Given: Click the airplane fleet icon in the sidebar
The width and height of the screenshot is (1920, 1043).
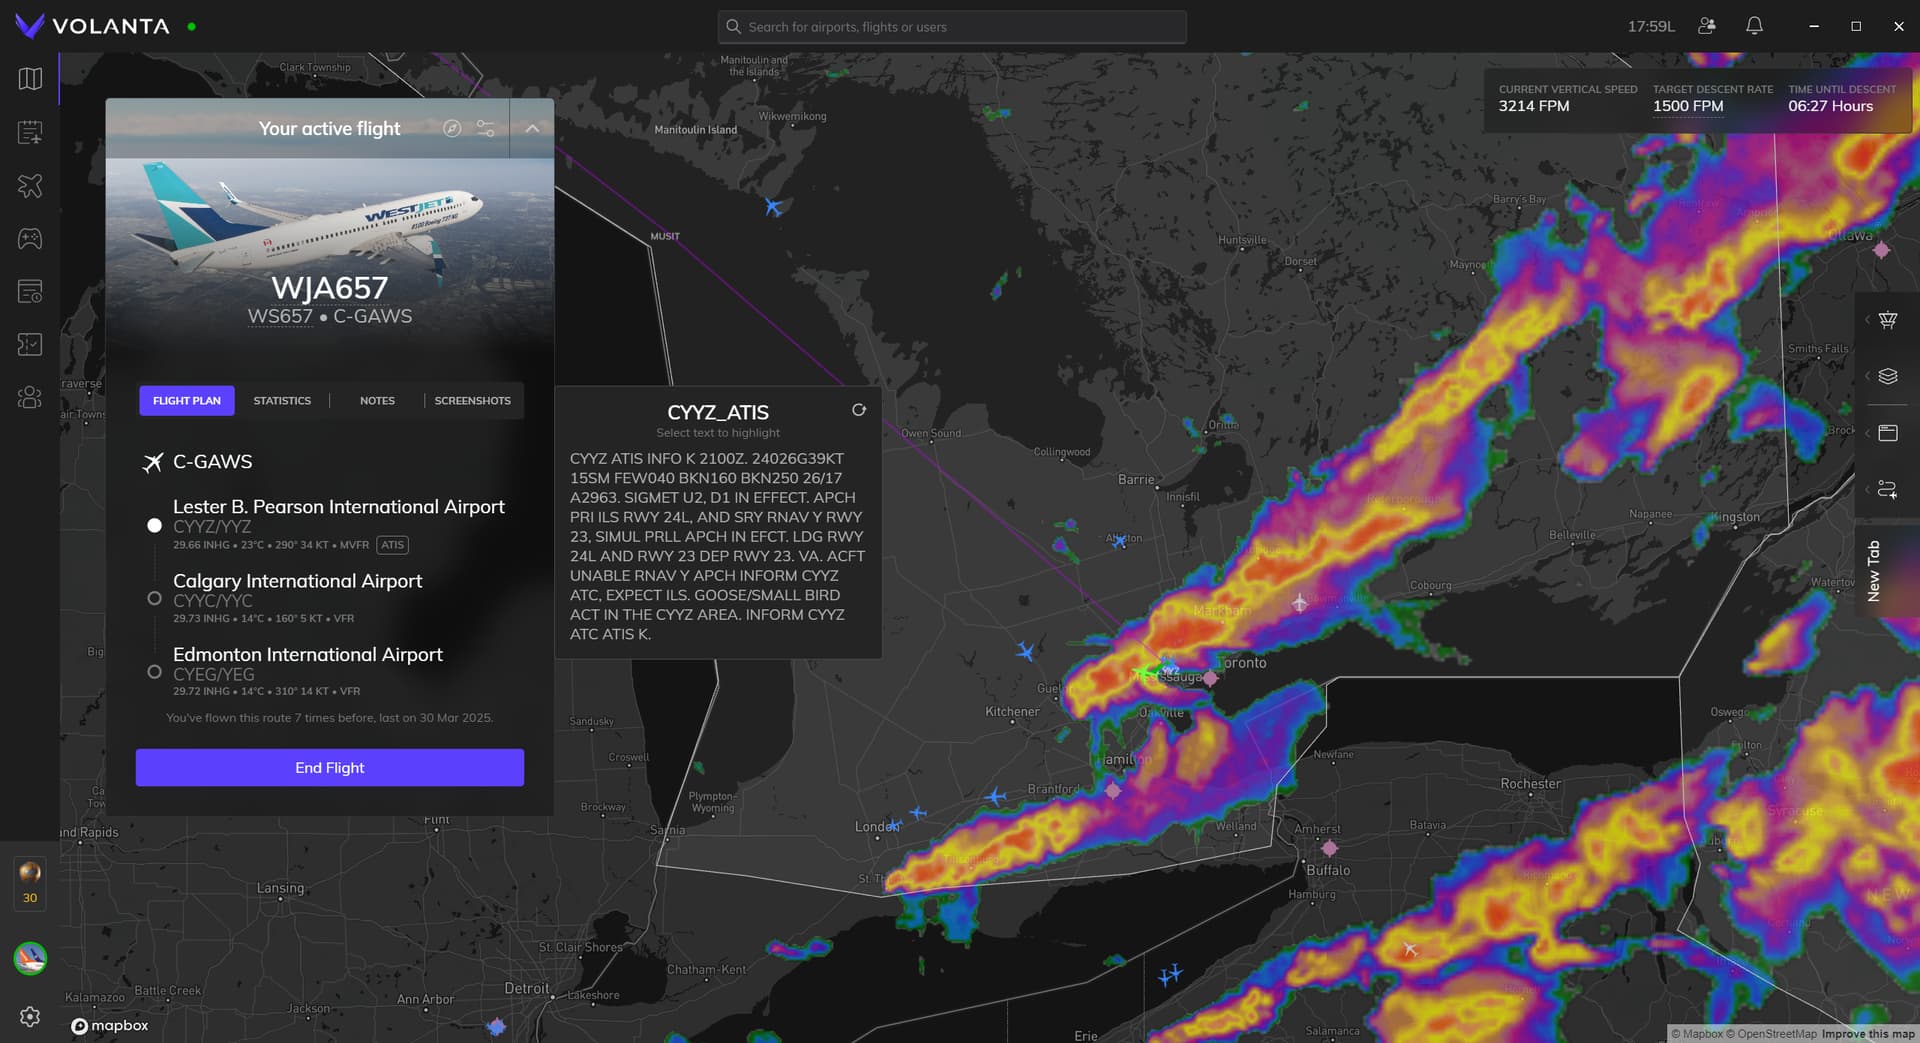Looking at the screenshot, I should point(30,185).
